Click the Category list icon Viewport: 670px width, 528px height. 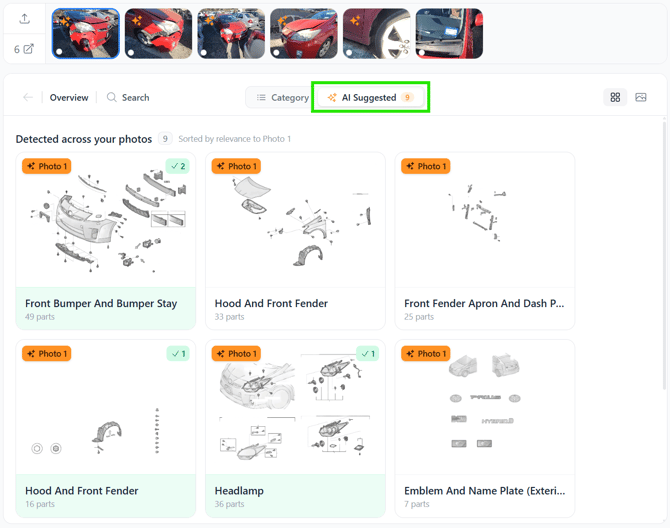tap(261, 97)
